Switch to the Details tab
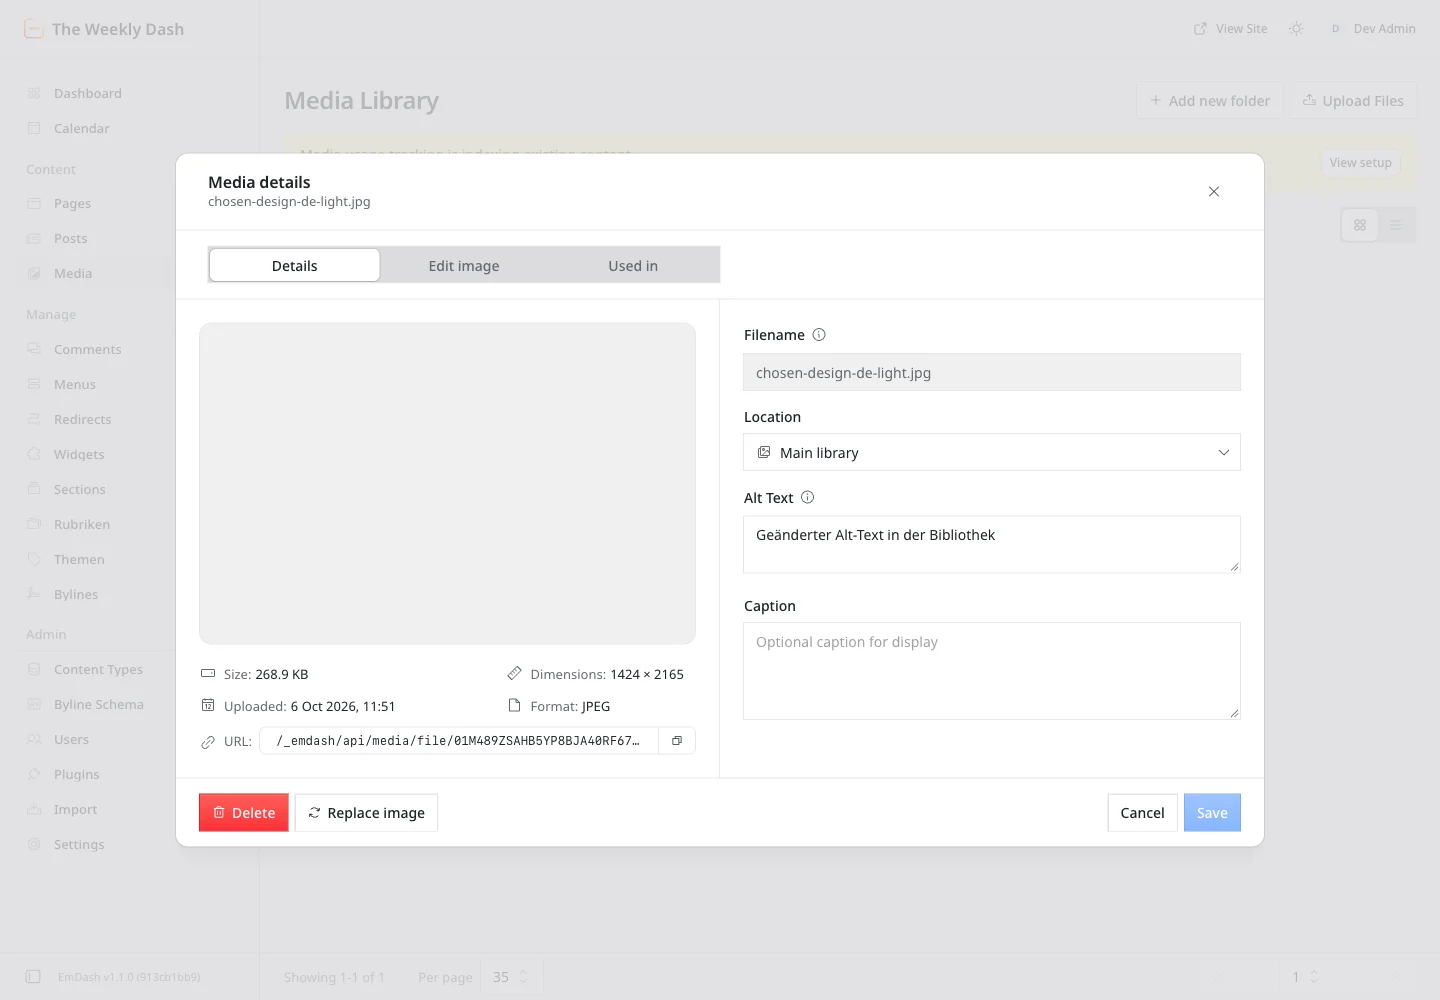Image resolution: width=1440 pixels, height=1000 pixels. tap(295, 266)
